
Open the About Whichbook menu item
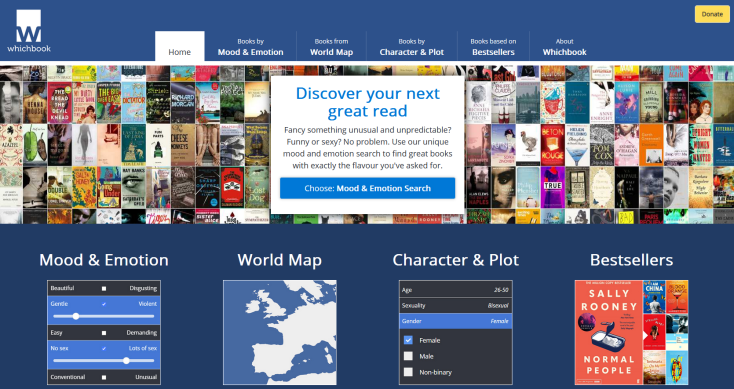pos(565,47)
